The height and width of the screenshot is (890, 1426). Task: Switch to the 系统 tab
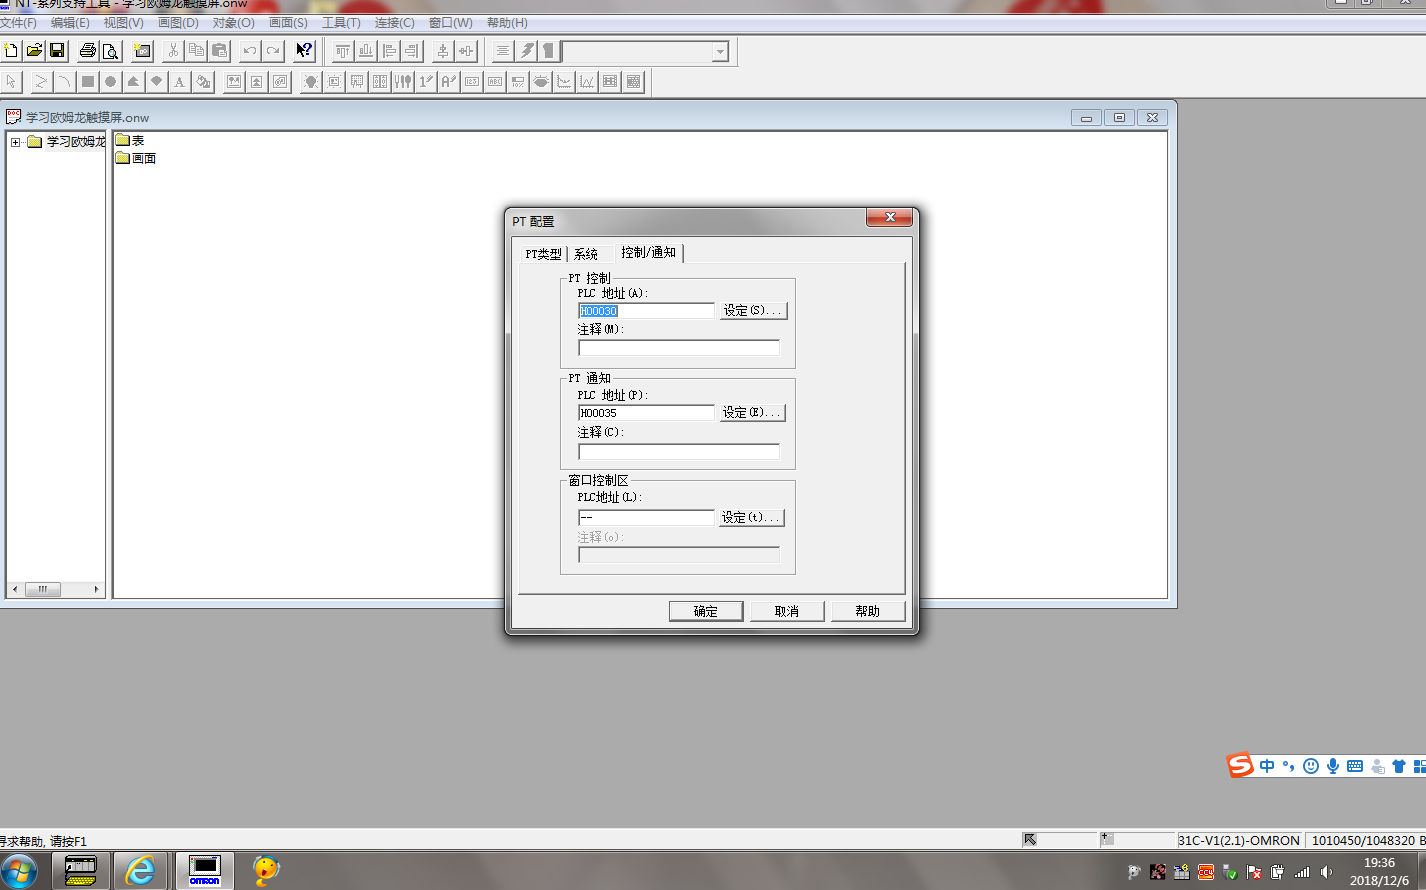[x=586, y=254]
